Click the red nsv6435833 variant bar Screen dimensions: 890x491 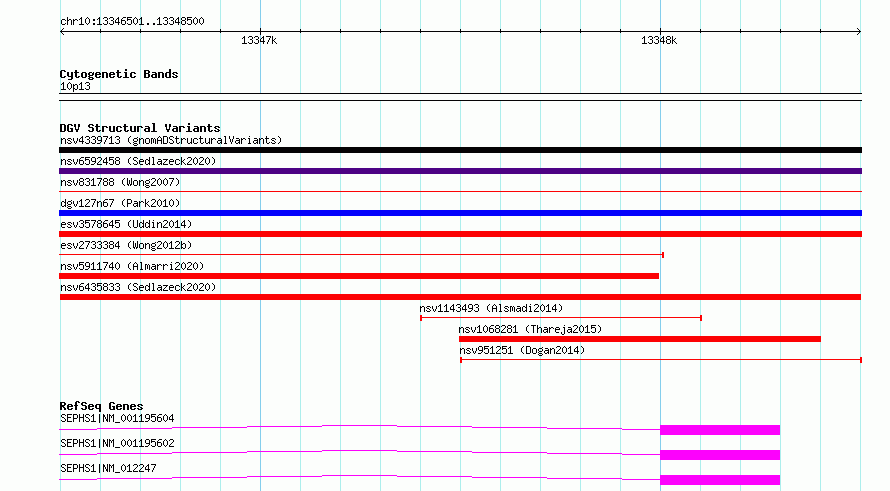pos(460,297)
